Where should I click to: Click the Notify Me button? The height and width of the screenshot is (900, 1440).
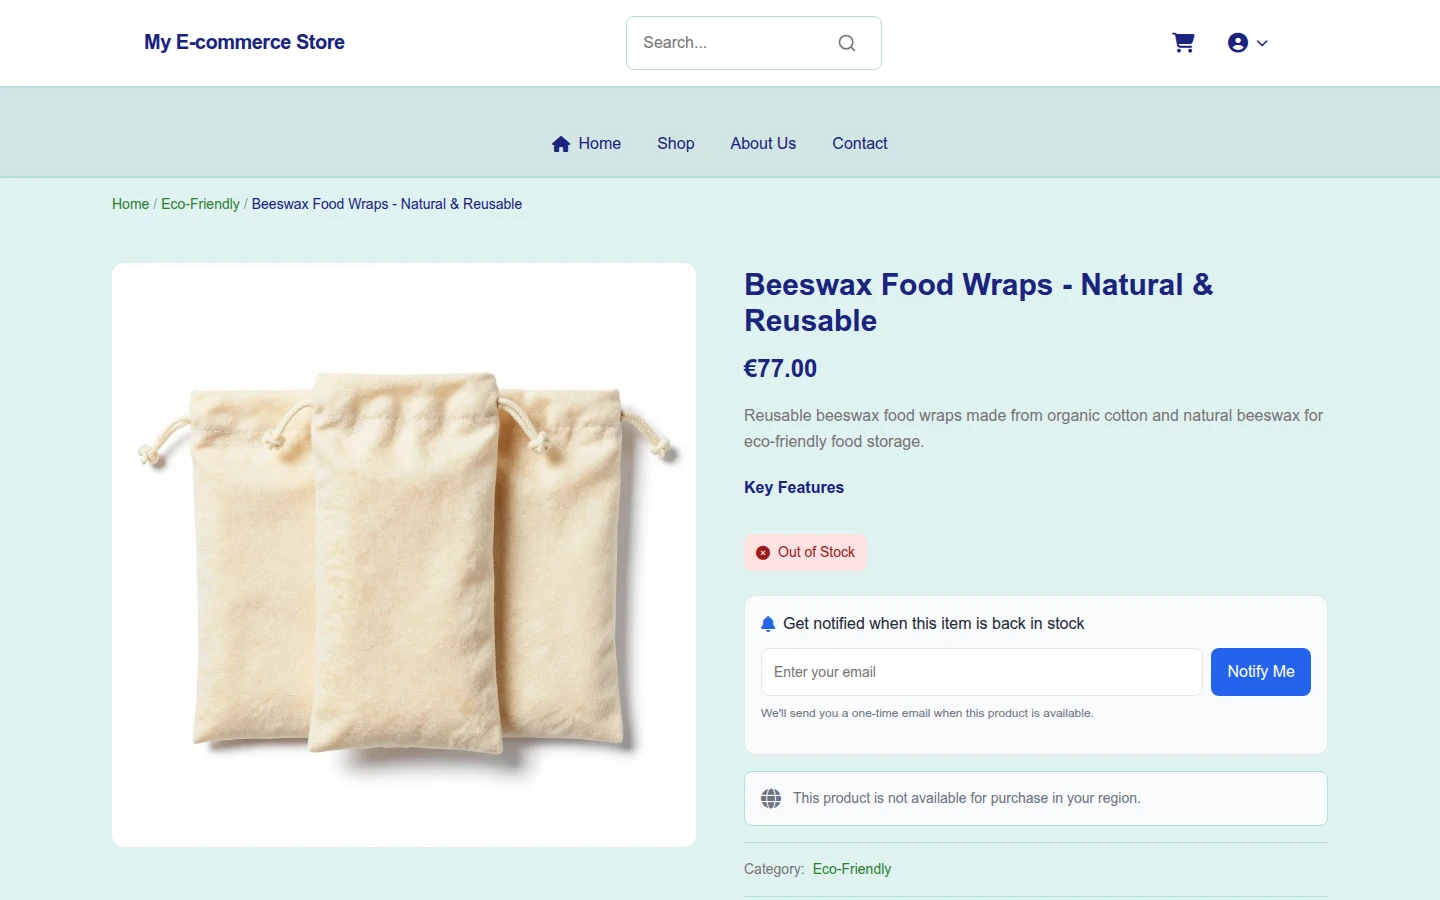point(1261,672)
